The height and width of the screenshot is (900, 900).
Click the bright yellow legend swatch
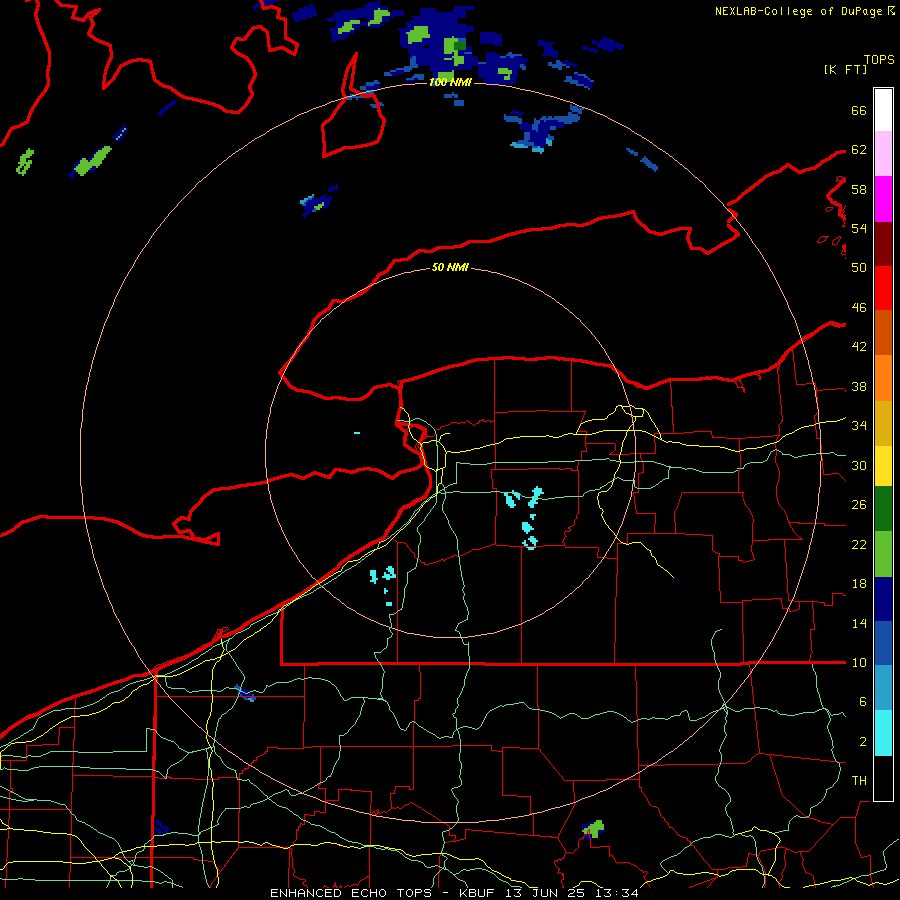point(883,466)
